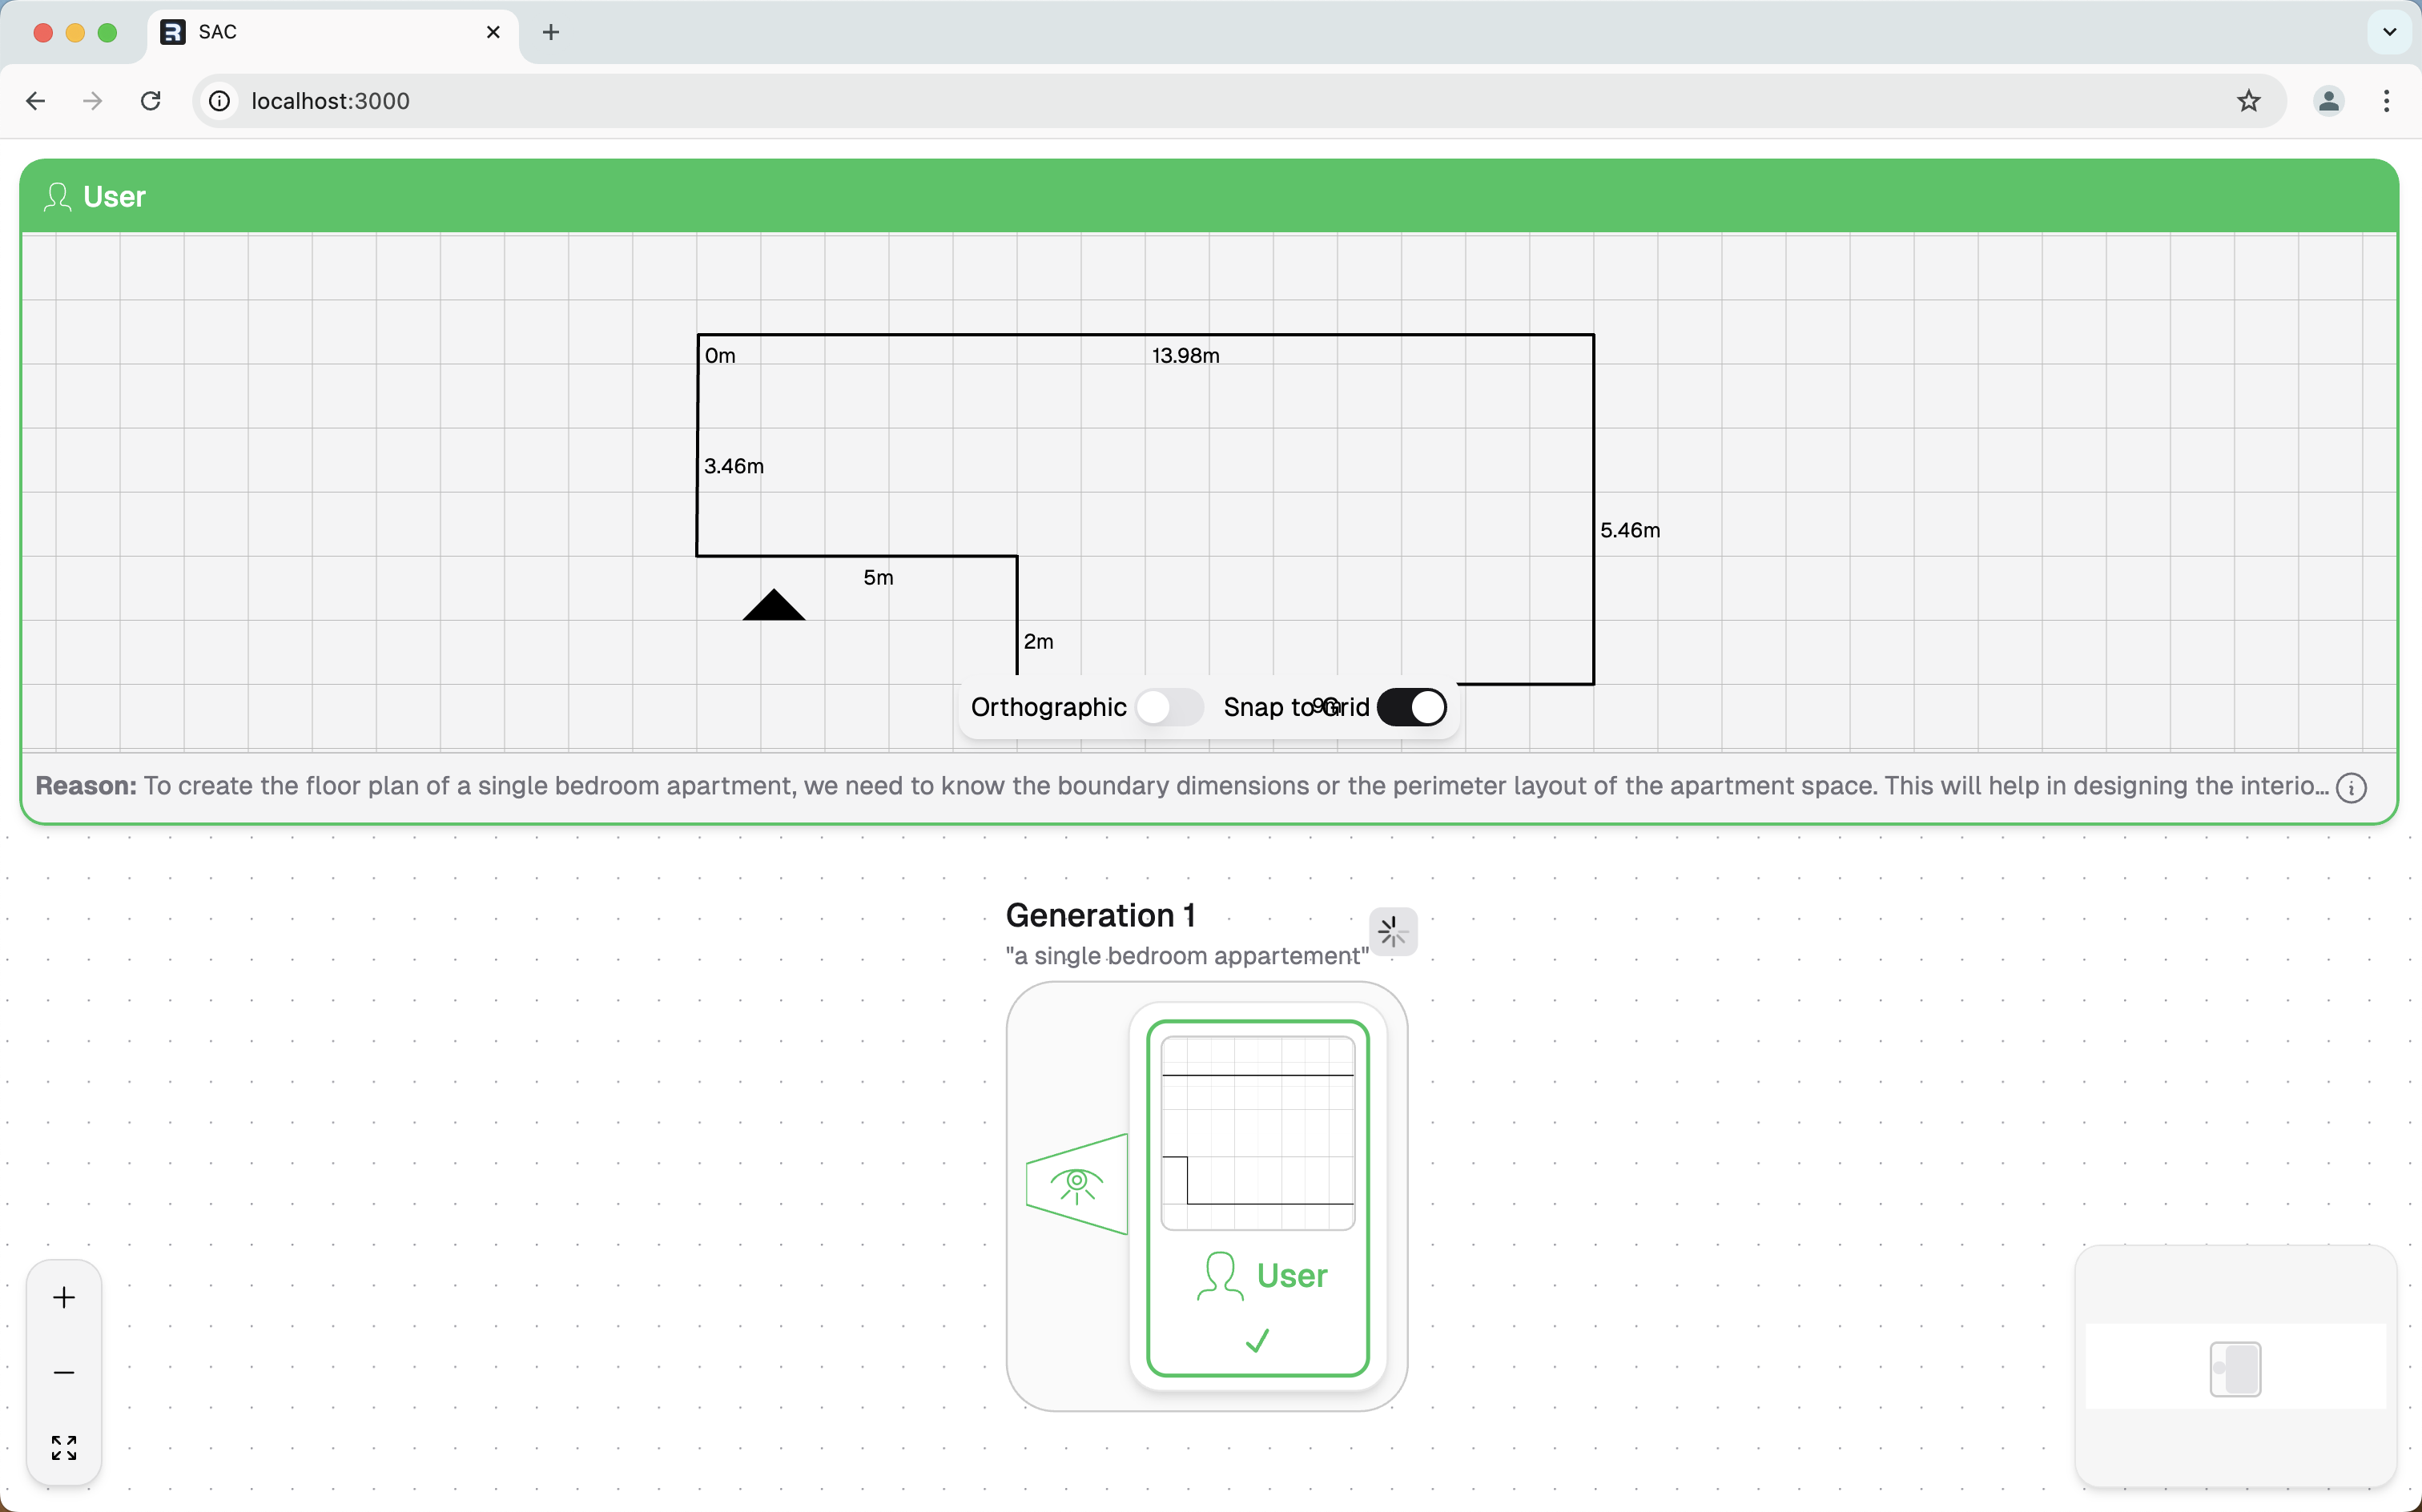
Task: Click the fit view icon
Action: pos(64,1447)
